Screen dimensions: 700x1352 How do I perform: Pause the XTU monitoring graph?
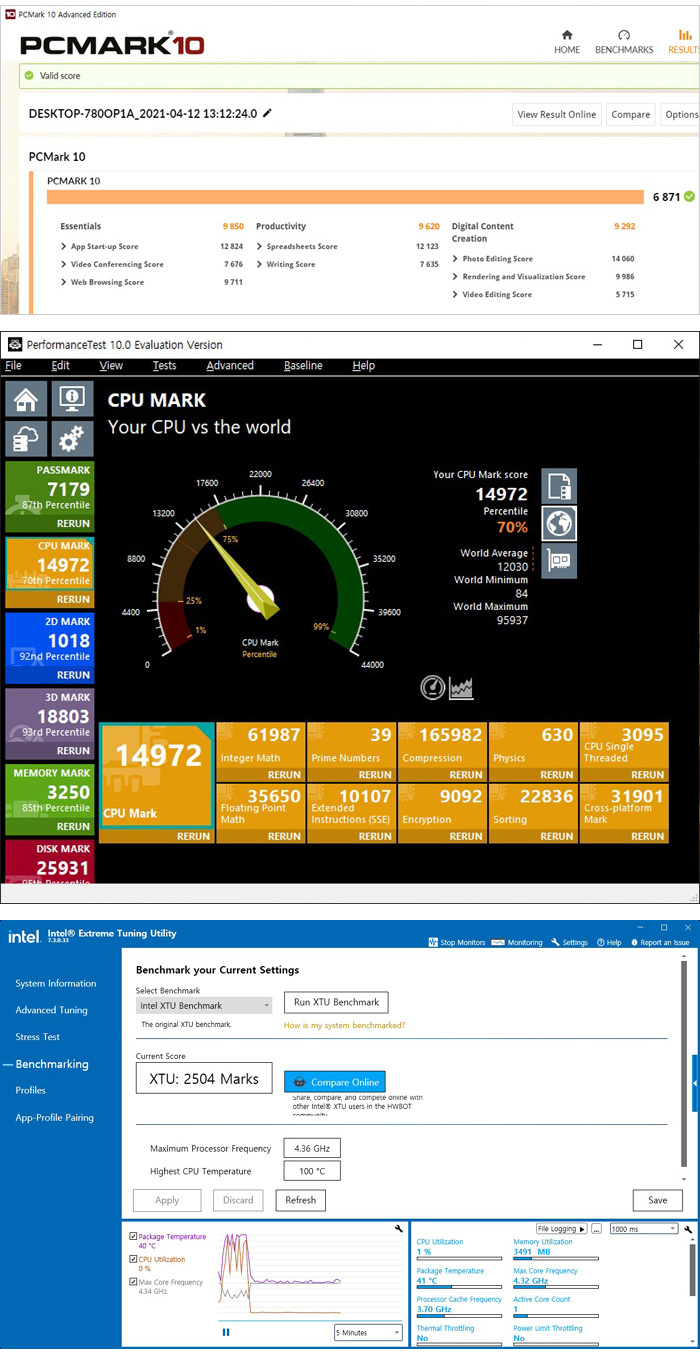[x=226, y=1332]
